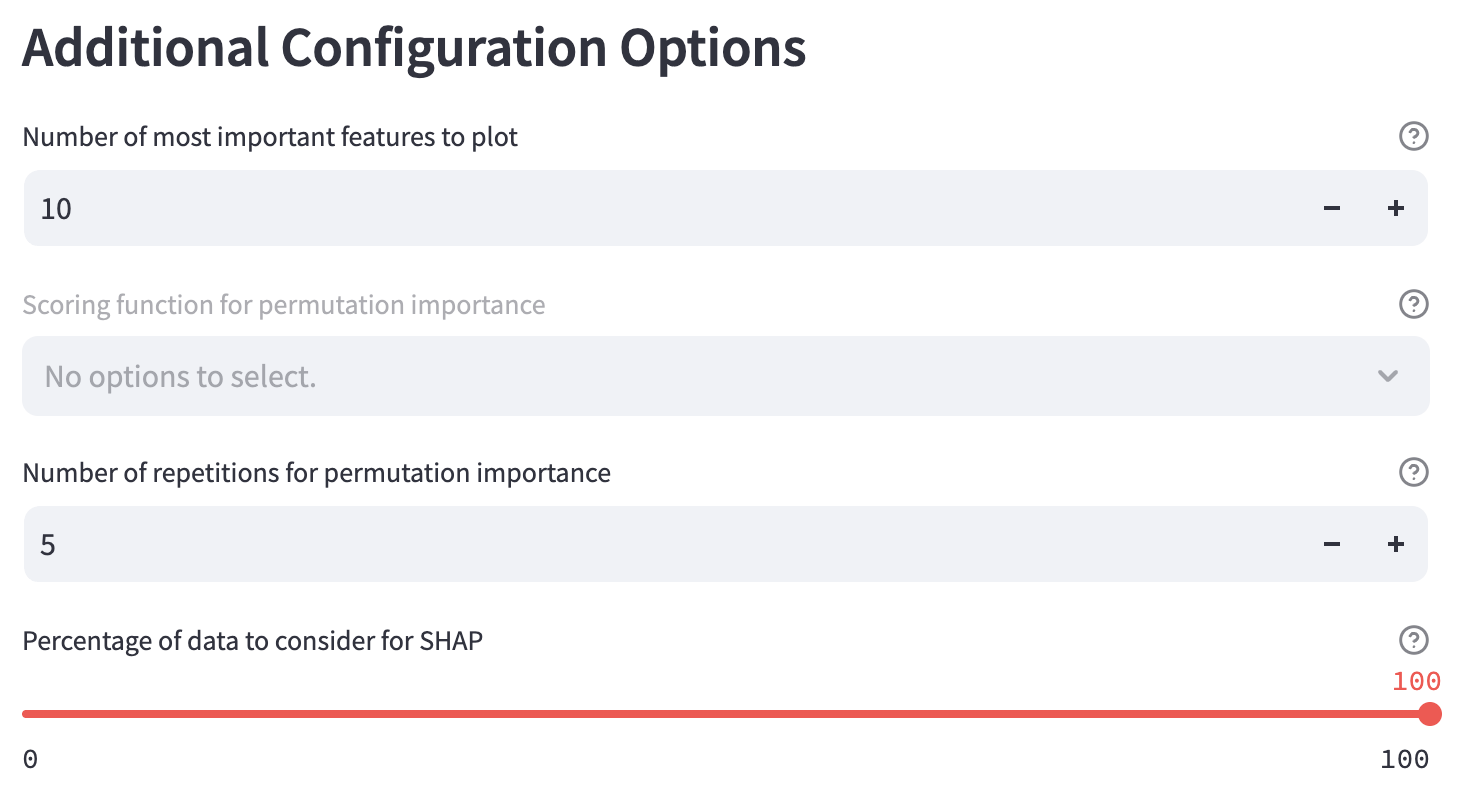Click the 0 label under the slider
This screenshot has width=1464, height=806.
(x=30, y=759)
